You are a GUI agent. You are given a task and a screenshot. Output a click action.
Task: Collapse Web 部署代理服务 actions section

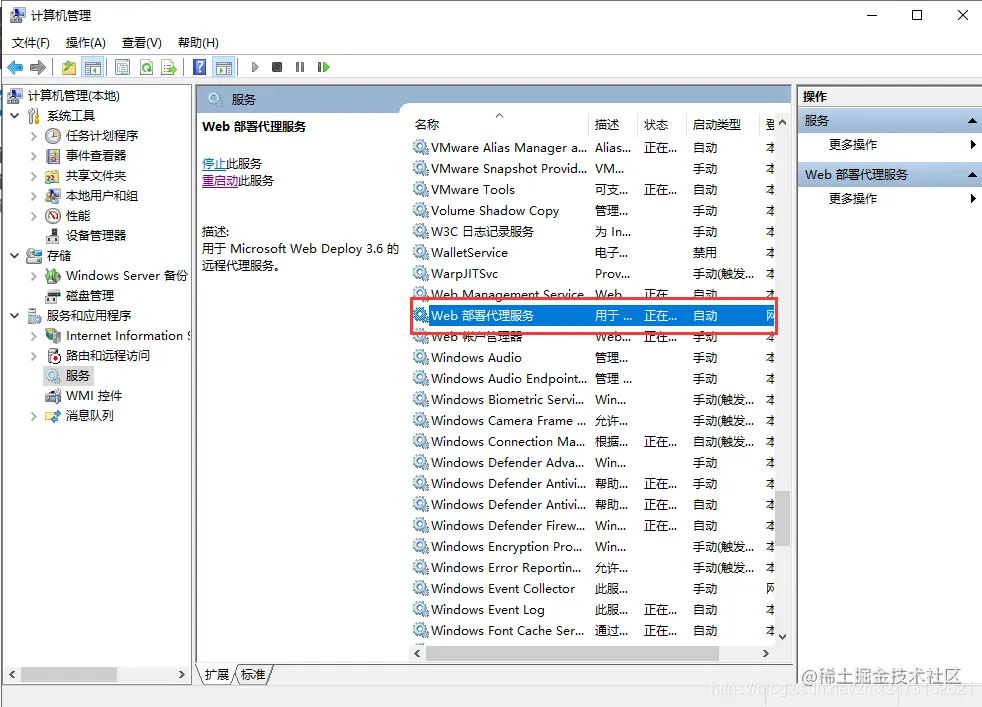(x=971, y=175)
